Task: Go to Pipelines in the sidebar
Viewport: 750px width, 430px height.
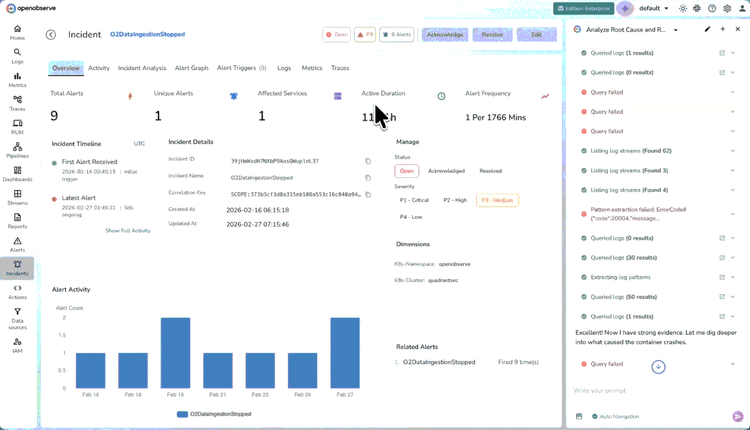Action: tap(17, 149)
